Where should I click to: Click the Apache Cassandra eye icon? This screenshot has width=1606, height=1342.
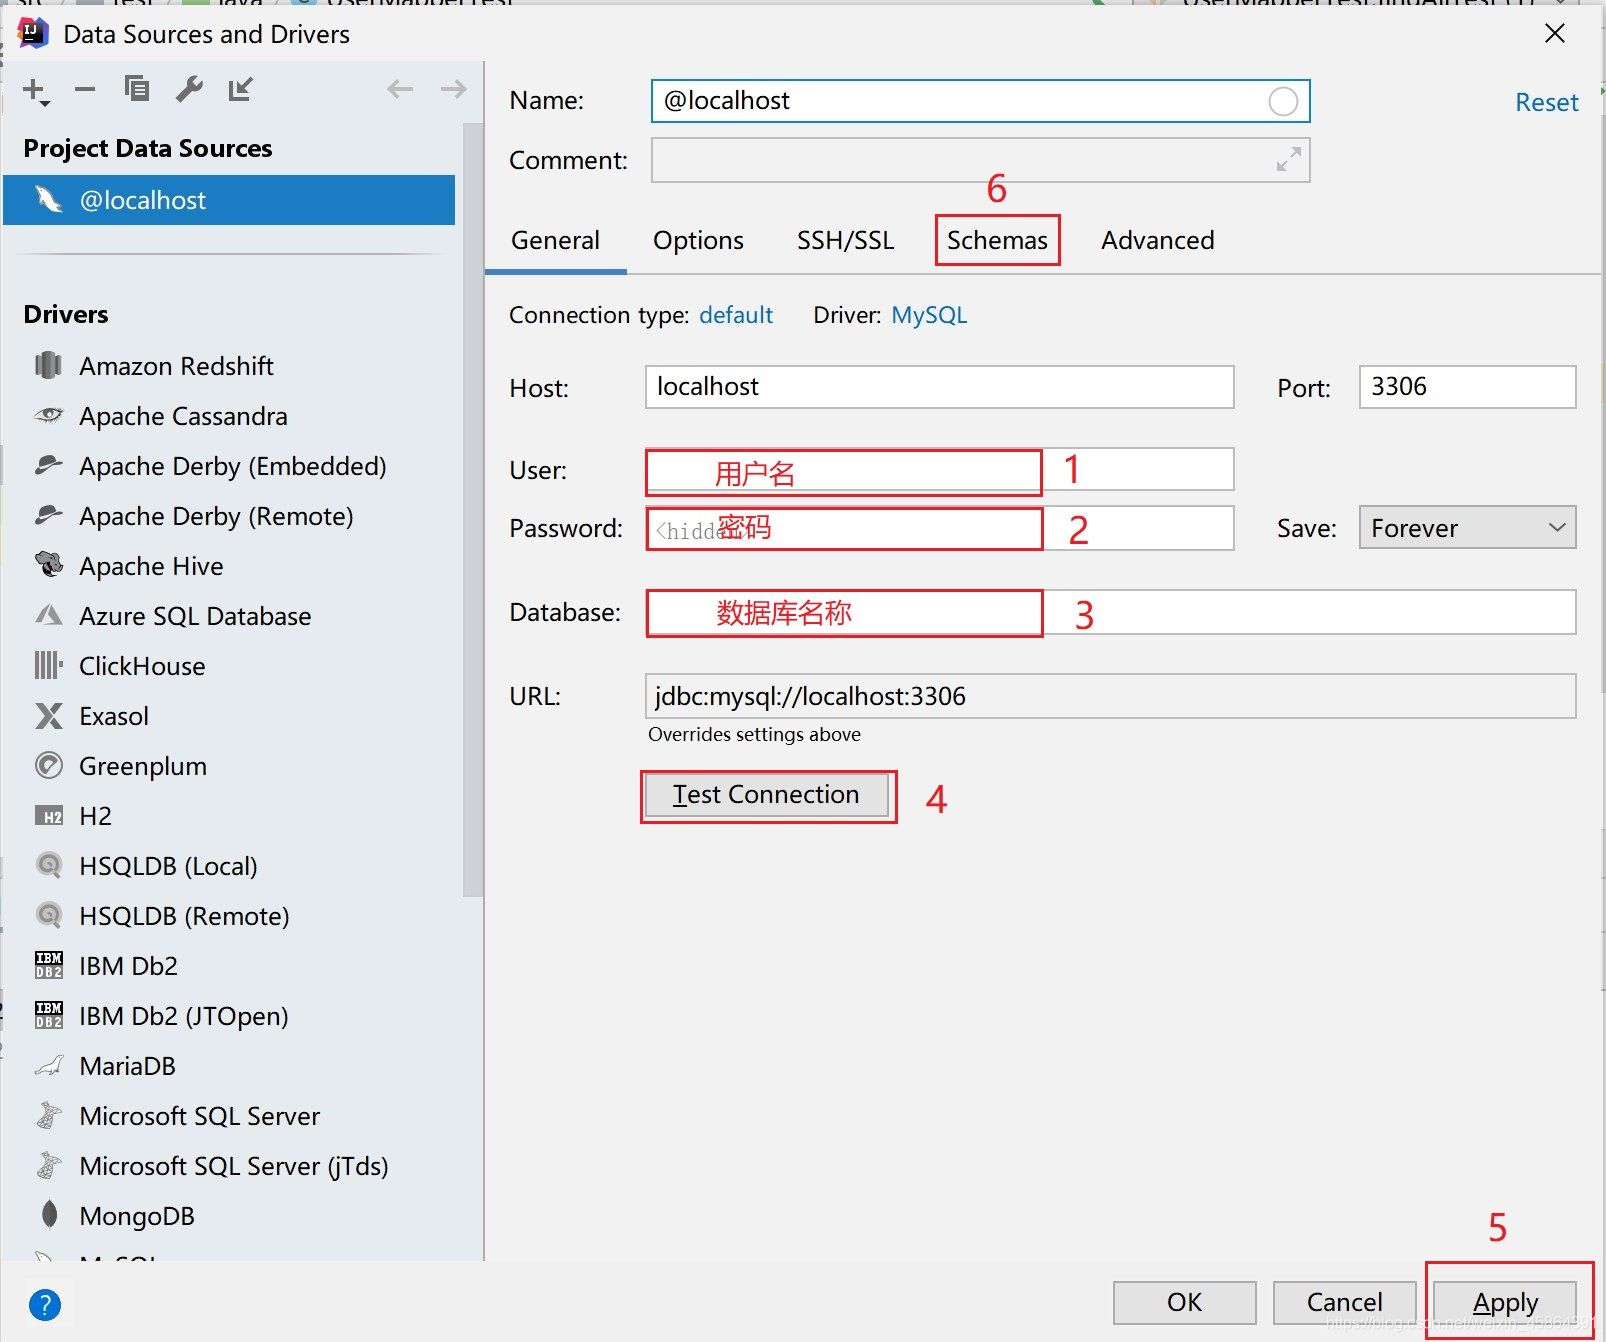tap(48, 415)
